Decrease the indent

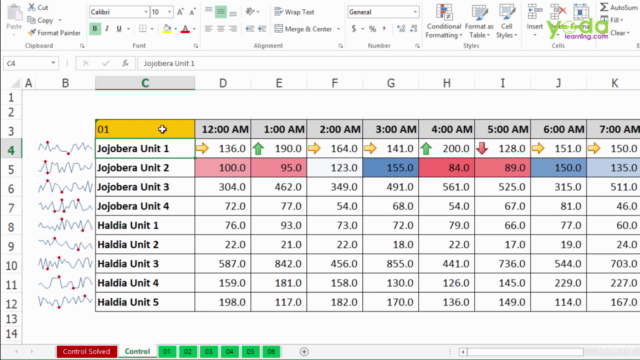click(x=250, y=29)
